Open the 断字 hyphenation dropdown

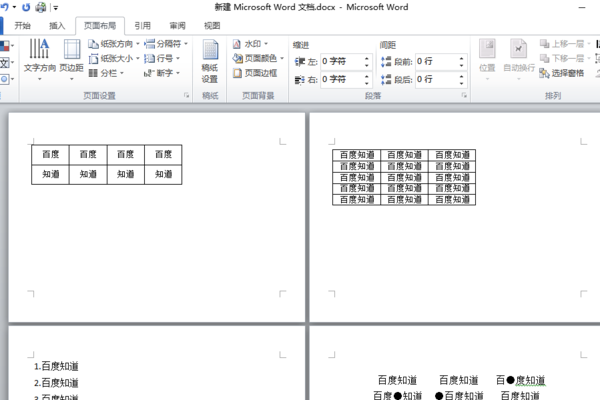coord(162,73)
